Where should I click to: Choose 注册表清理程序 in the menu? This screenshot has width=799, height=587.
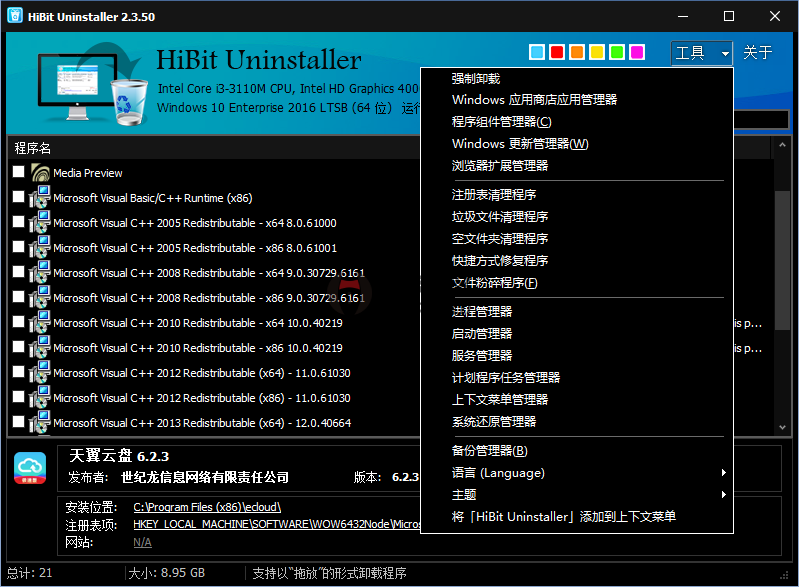494,194
